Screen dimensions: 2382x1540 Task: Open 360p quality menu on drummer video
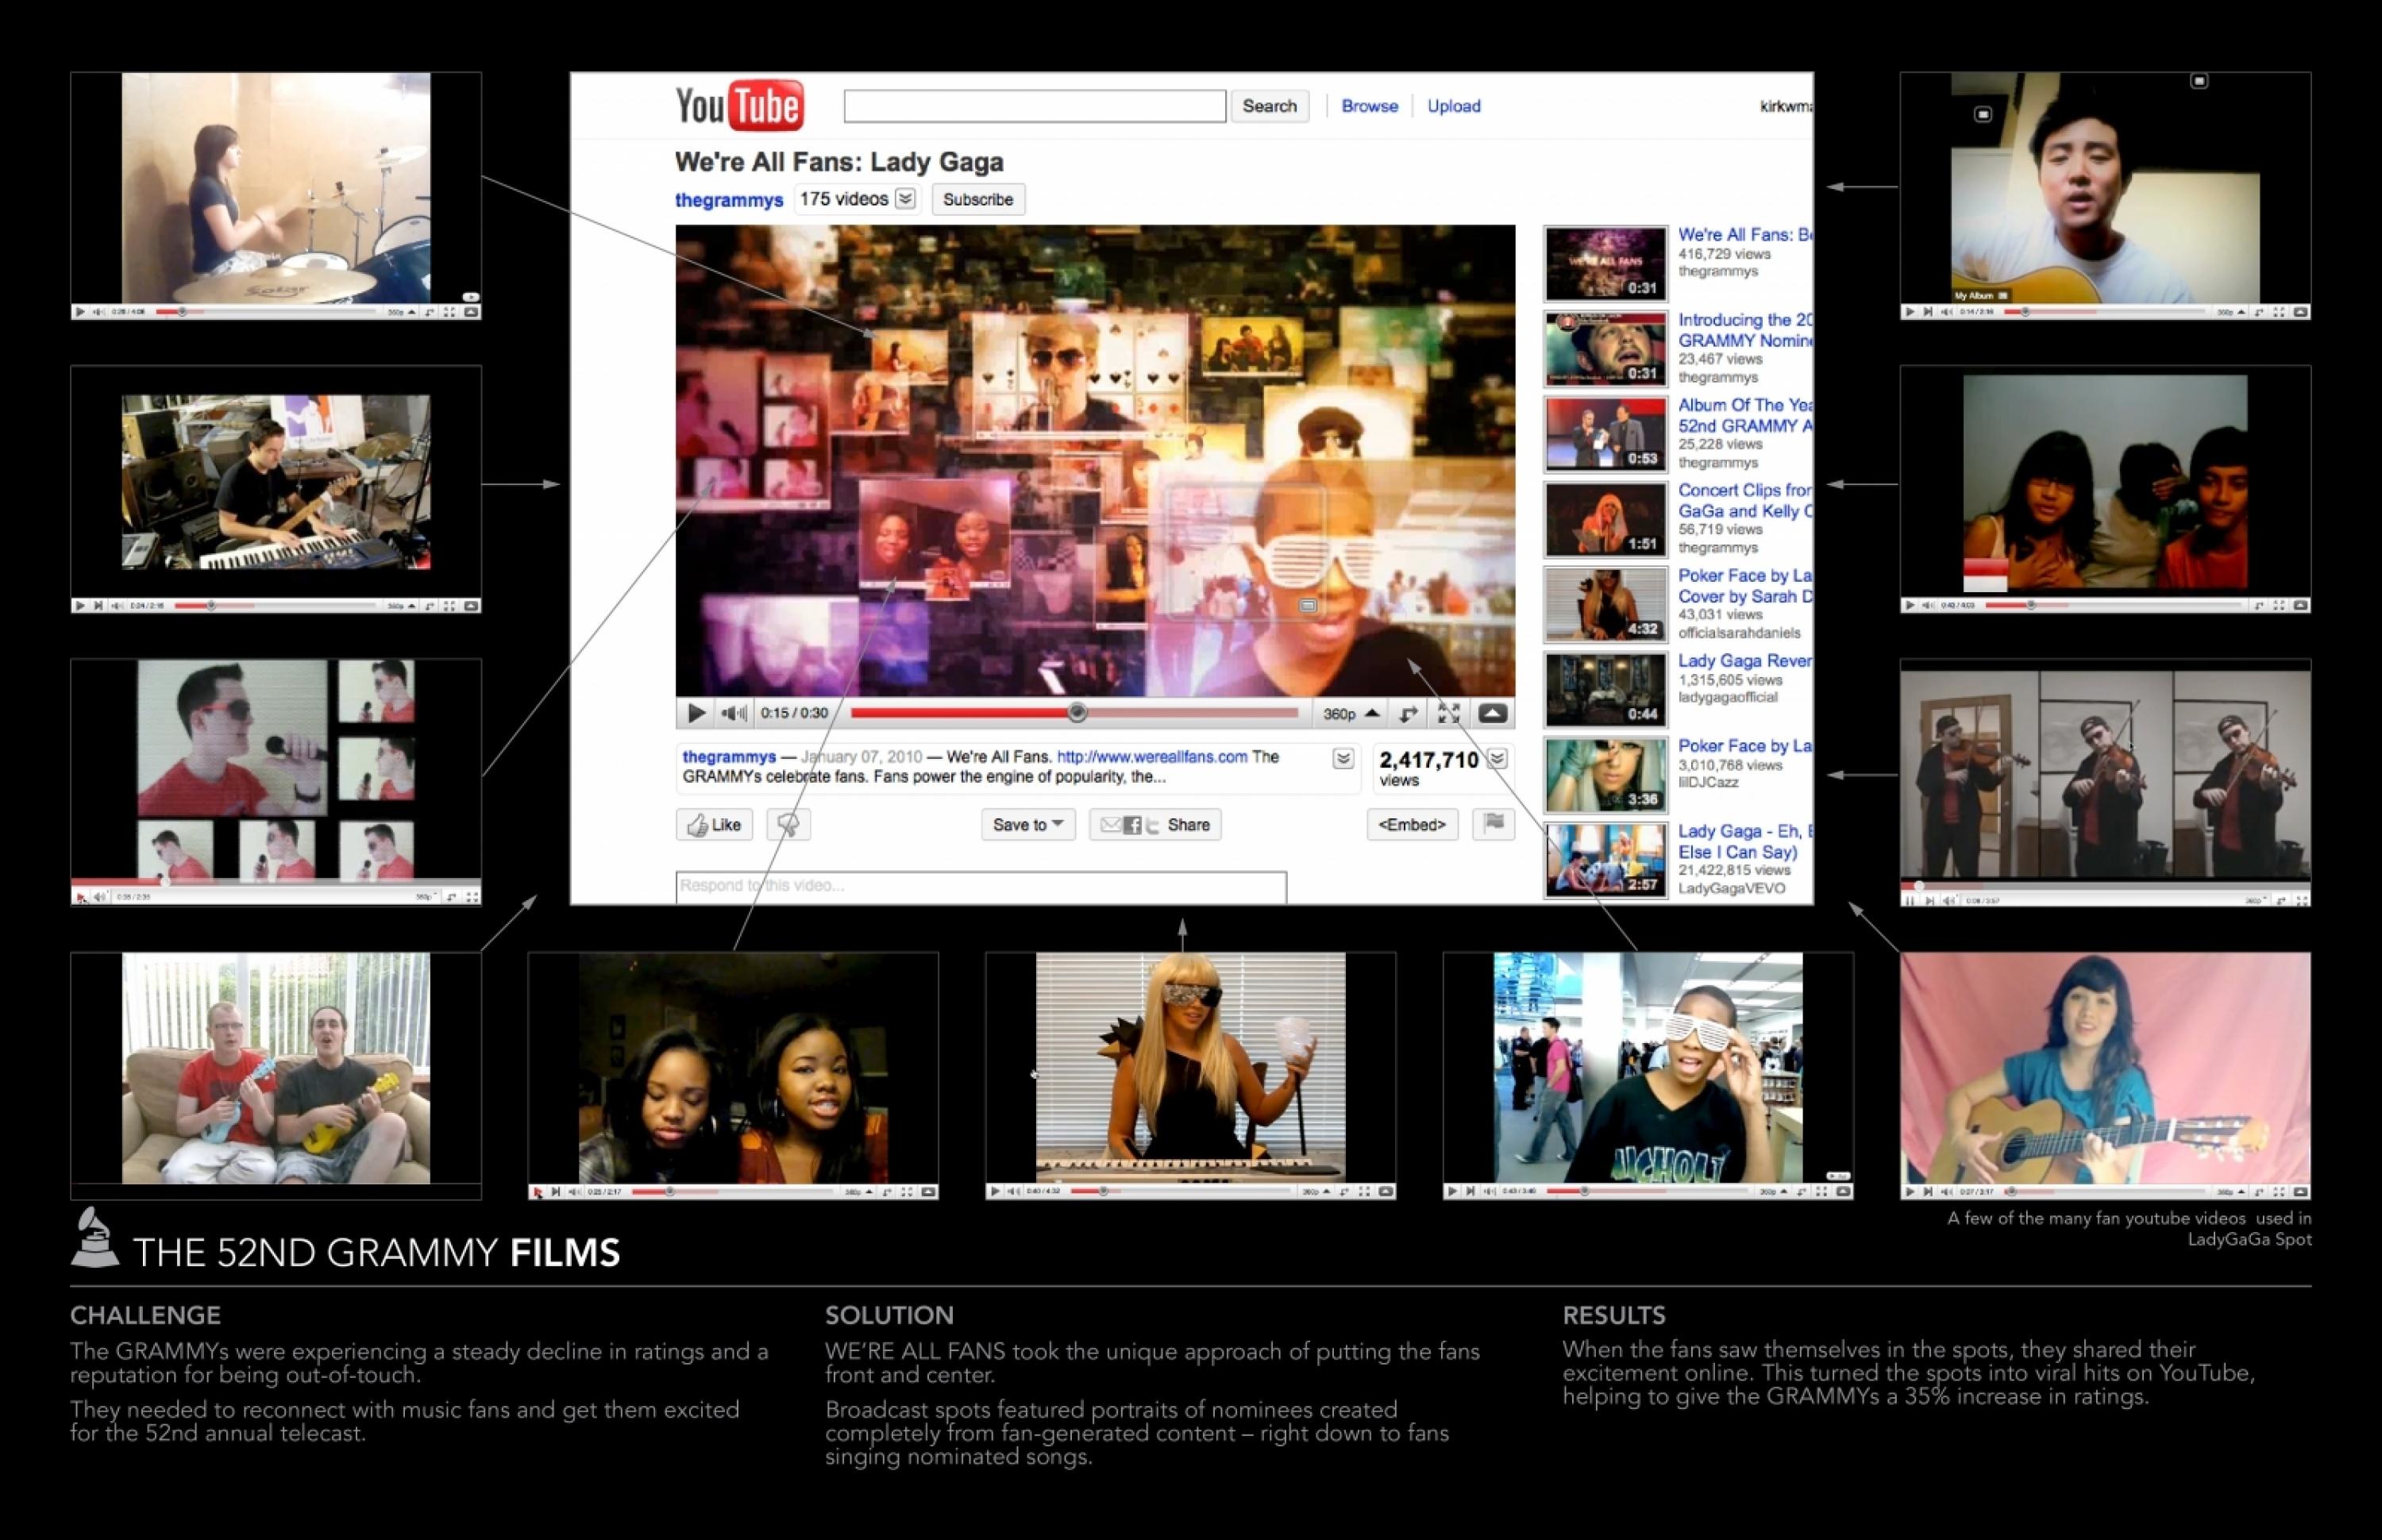[x=402, y=312]
